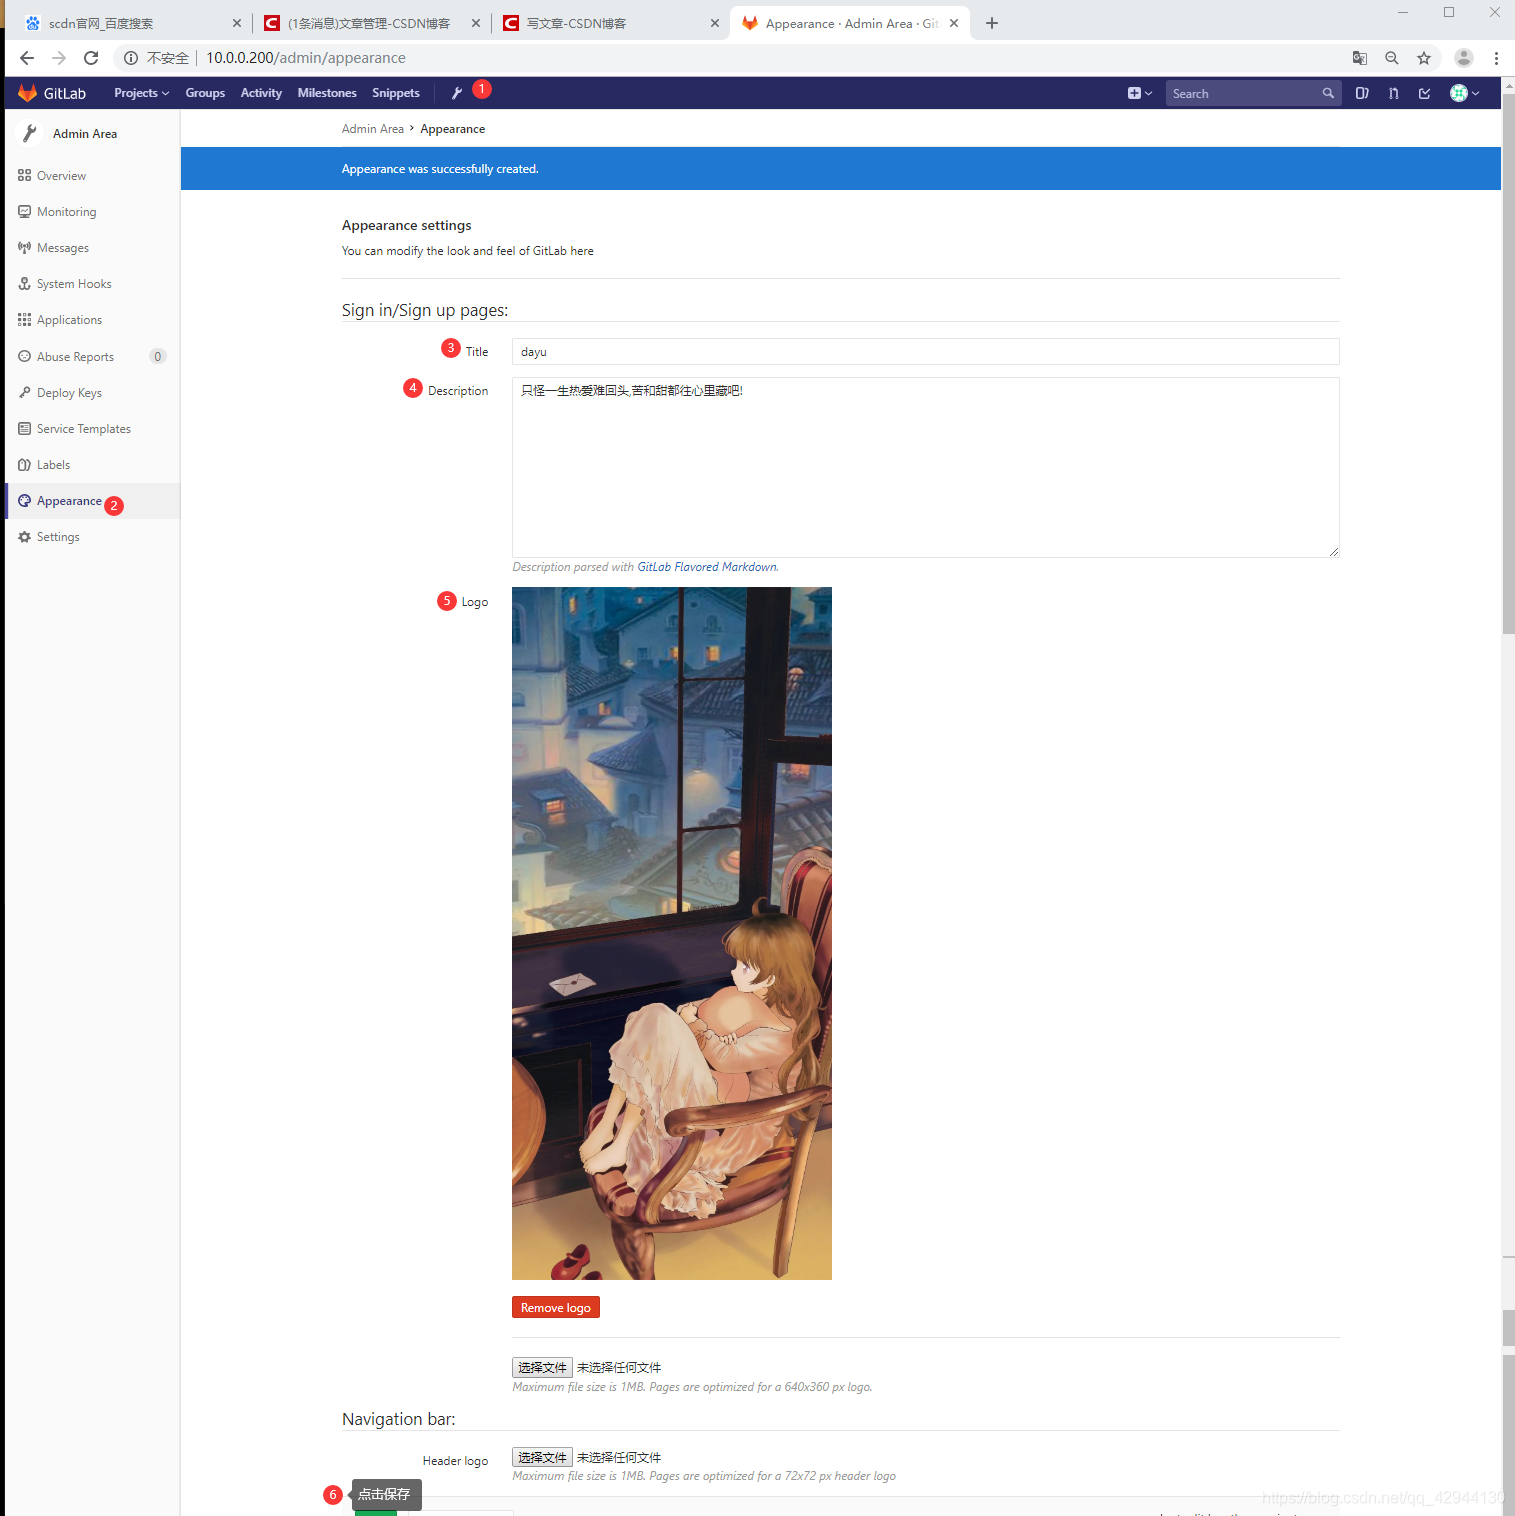Open Snippets in the navbar
The width and height of the screenshot is (1515, 1516).
[396, 93]
